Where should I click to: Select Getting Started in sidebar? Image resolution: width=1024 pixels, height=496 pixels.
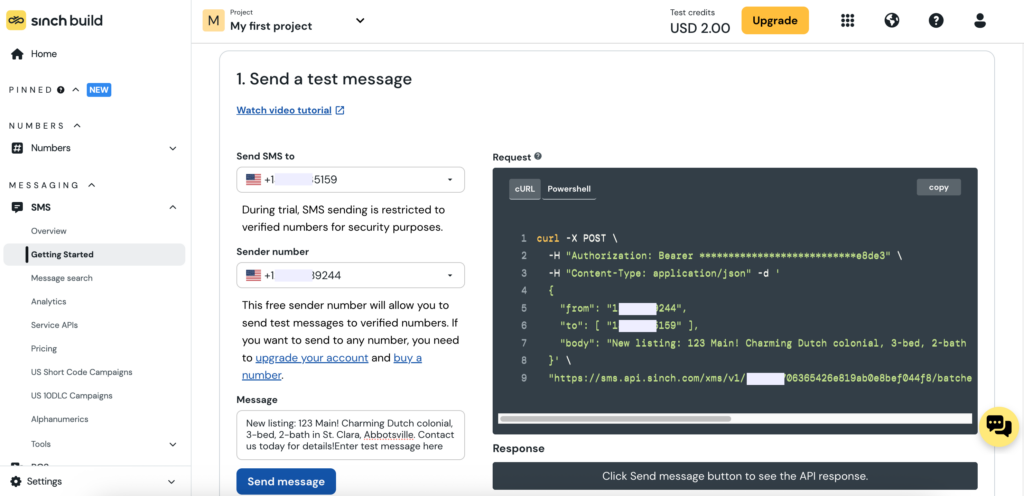coord(94,255)
